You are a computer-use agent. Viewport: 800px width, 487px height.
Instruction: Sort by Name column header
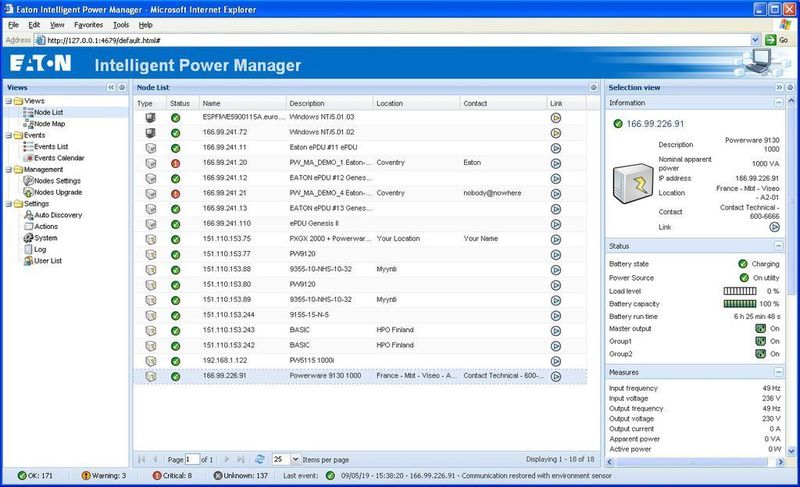tap(242, 103)
